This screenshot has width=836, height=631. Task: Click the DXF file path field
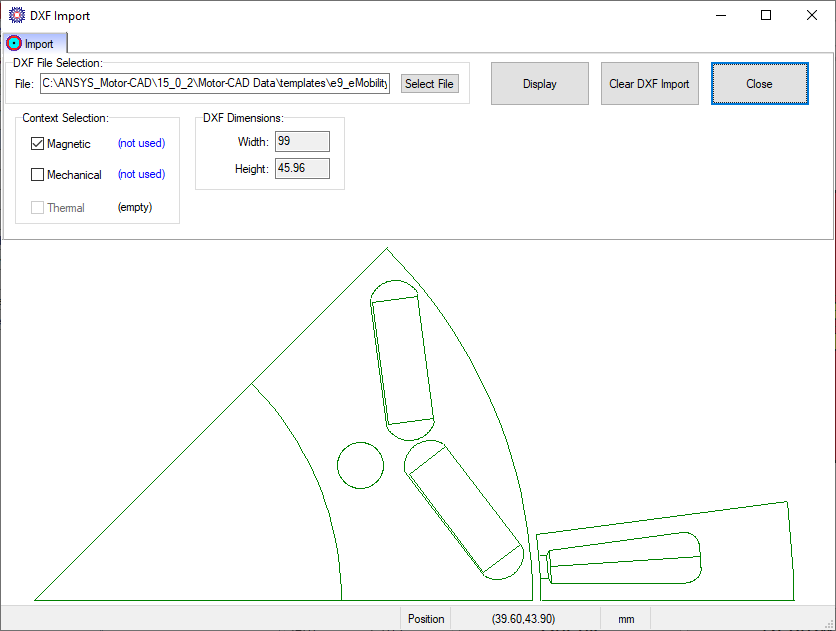[215, 84]
